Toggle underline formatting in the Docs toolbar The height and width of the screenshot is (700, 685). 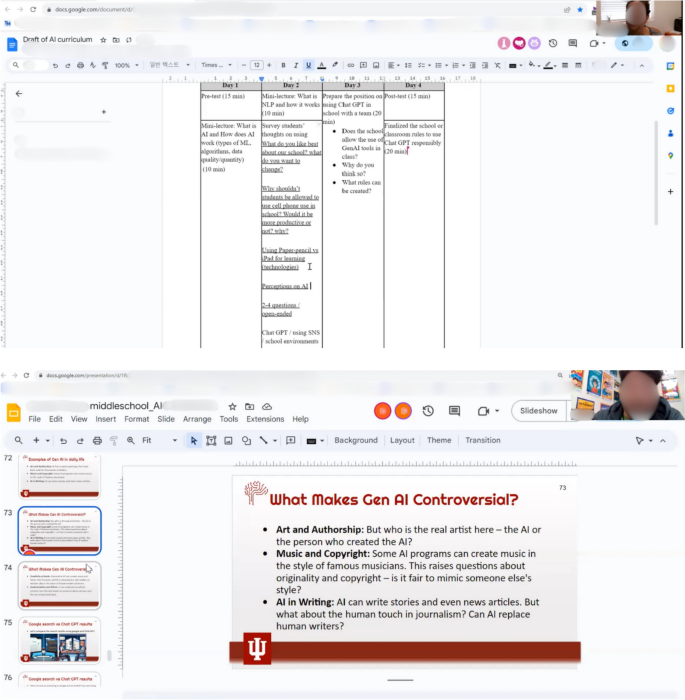click(x=308, y=65)
